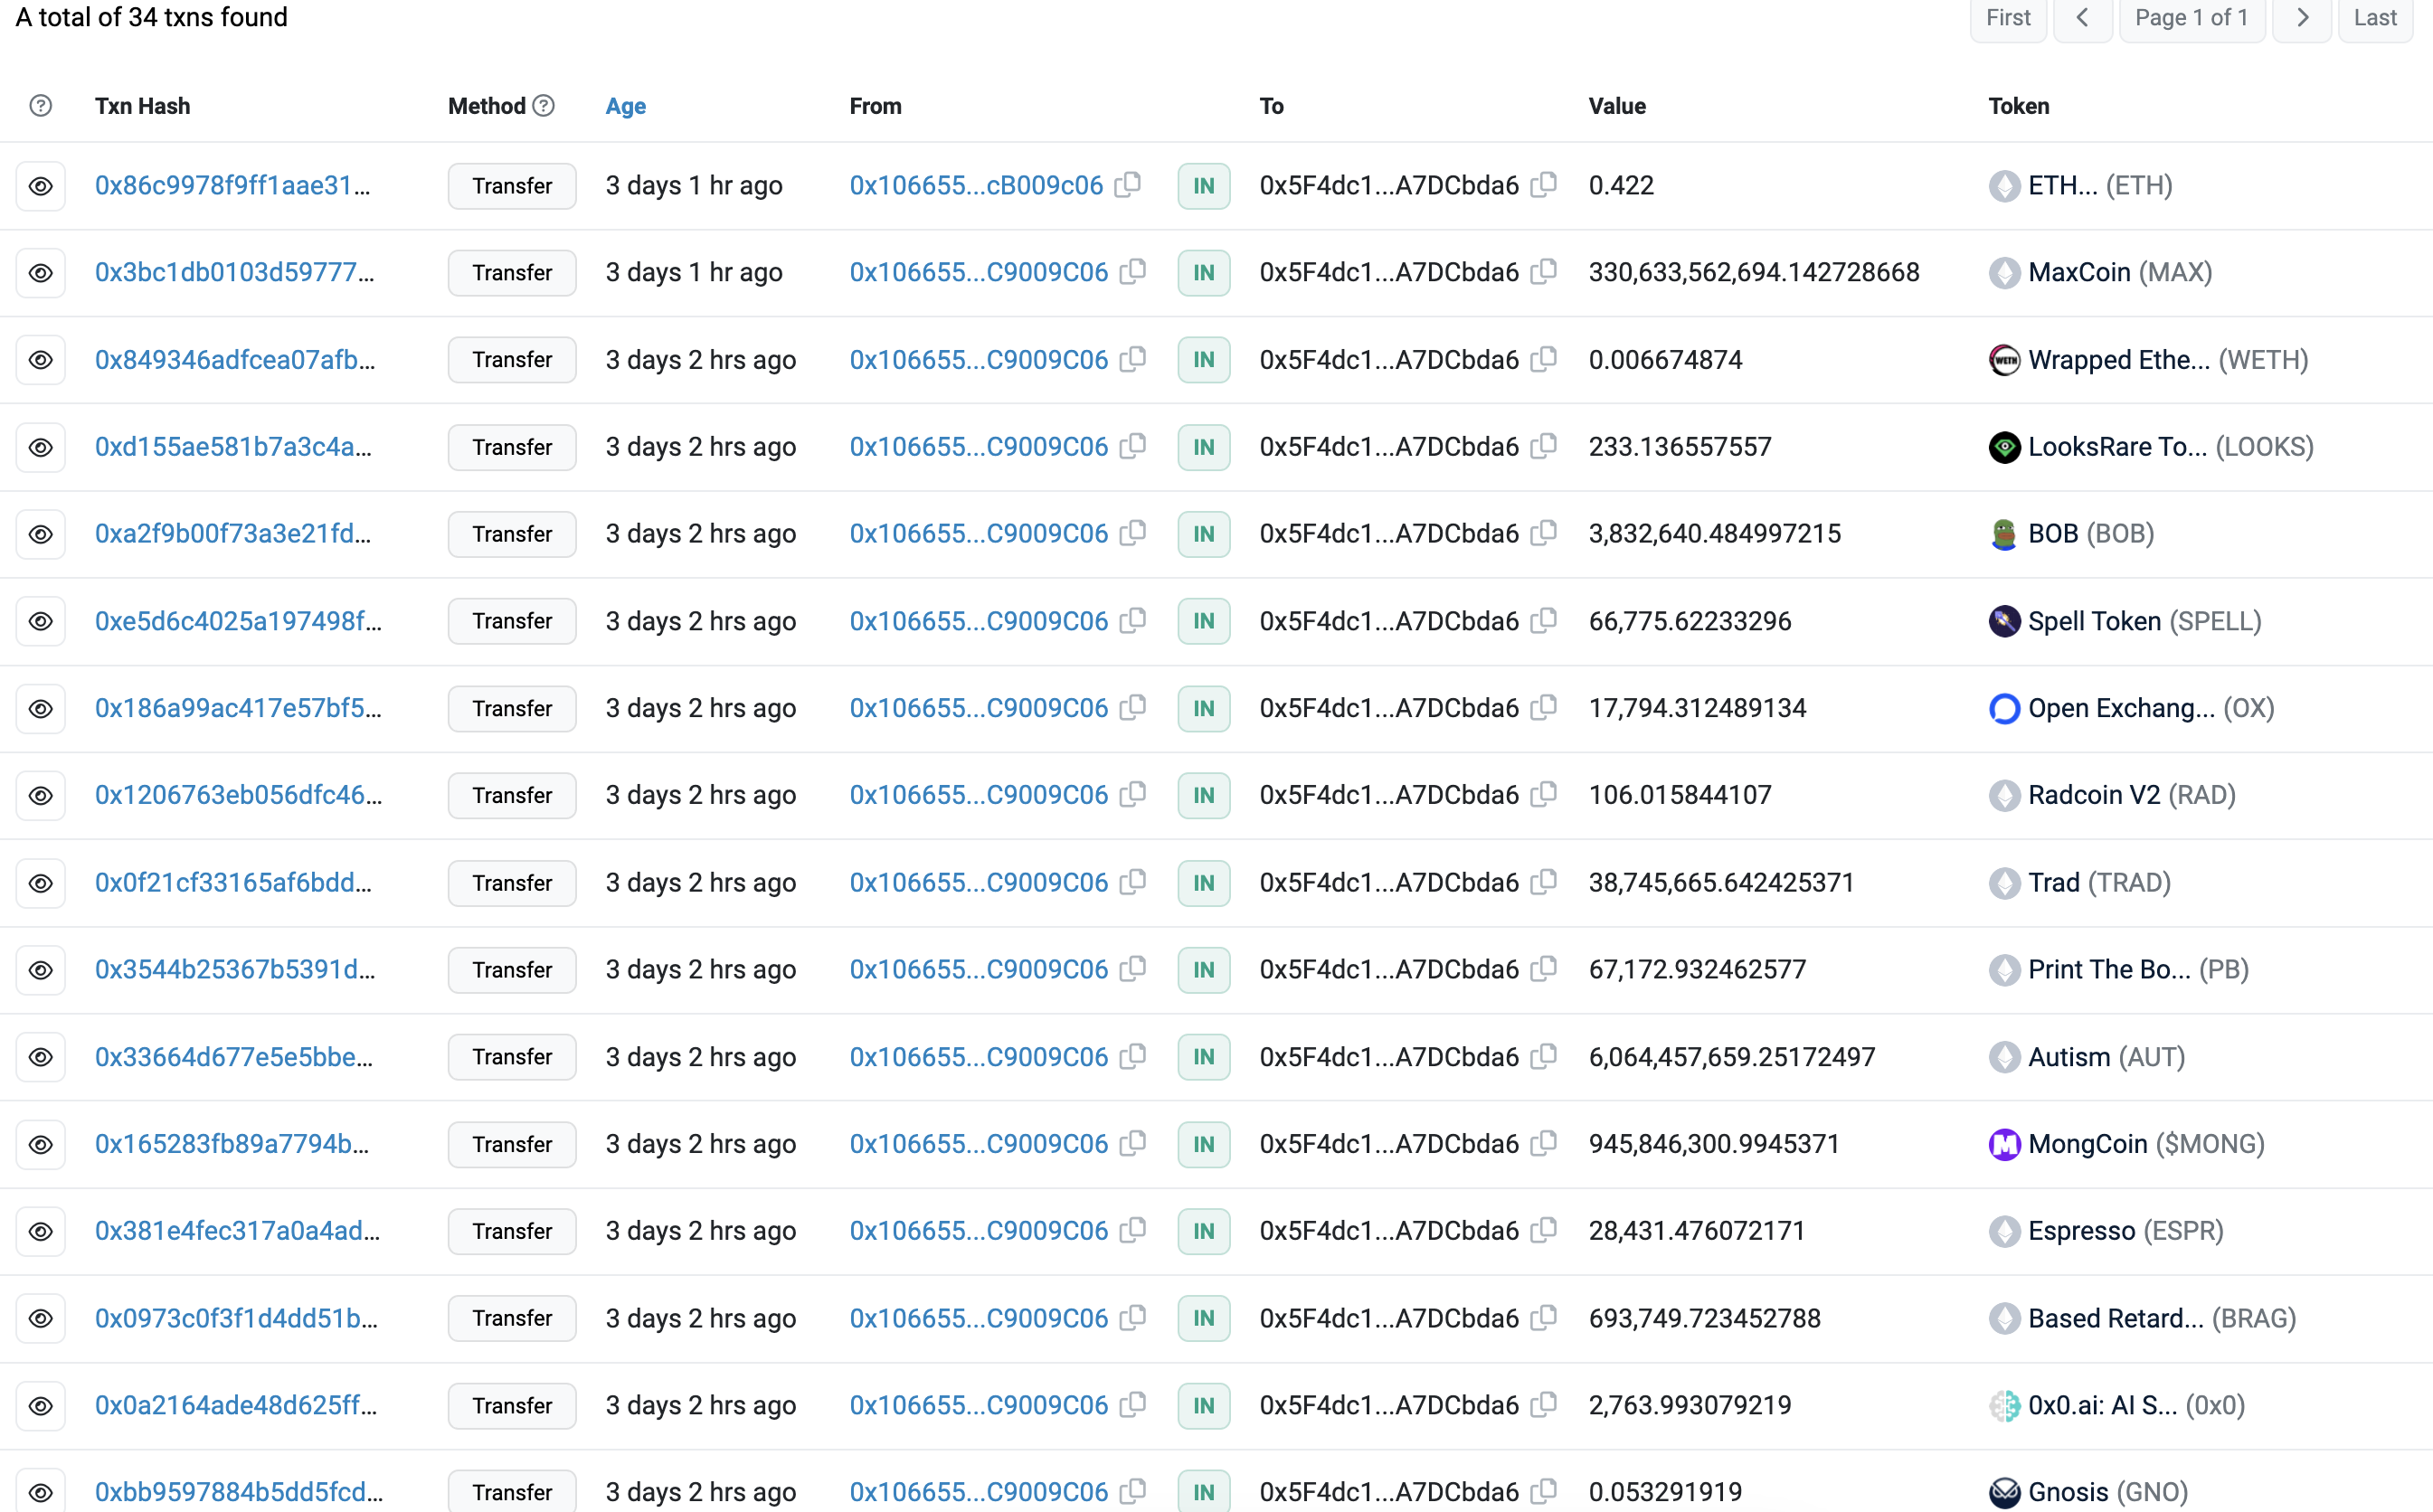The width and height of the screenshot is (2433, 1512).
Task: Click Transfer method tag in BRAG row
Action: (512, 1318)
